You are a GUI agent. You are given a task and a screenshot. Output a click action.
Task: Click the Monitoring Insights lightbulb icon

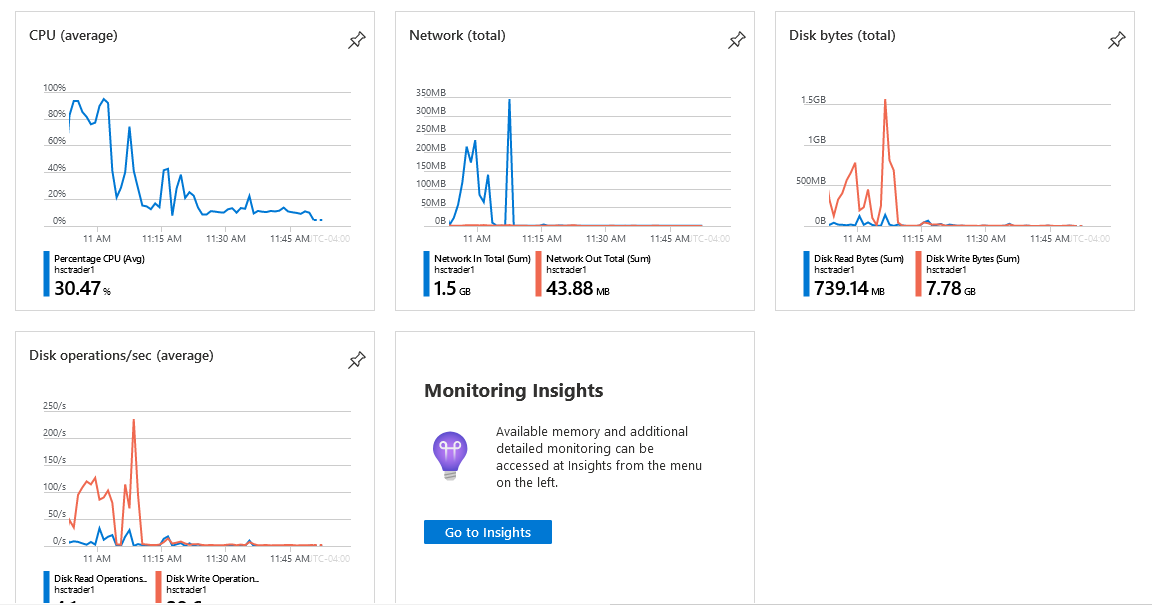pyautogui.click(x=450, y=456)
